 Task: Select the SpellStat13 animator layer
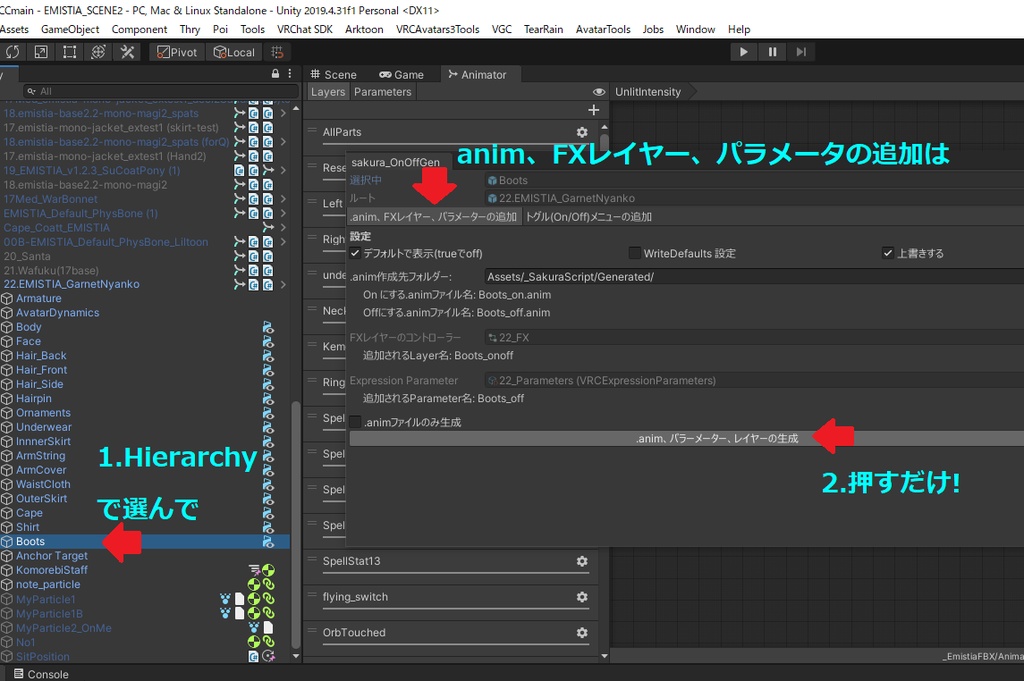click(x=351, y=561)
